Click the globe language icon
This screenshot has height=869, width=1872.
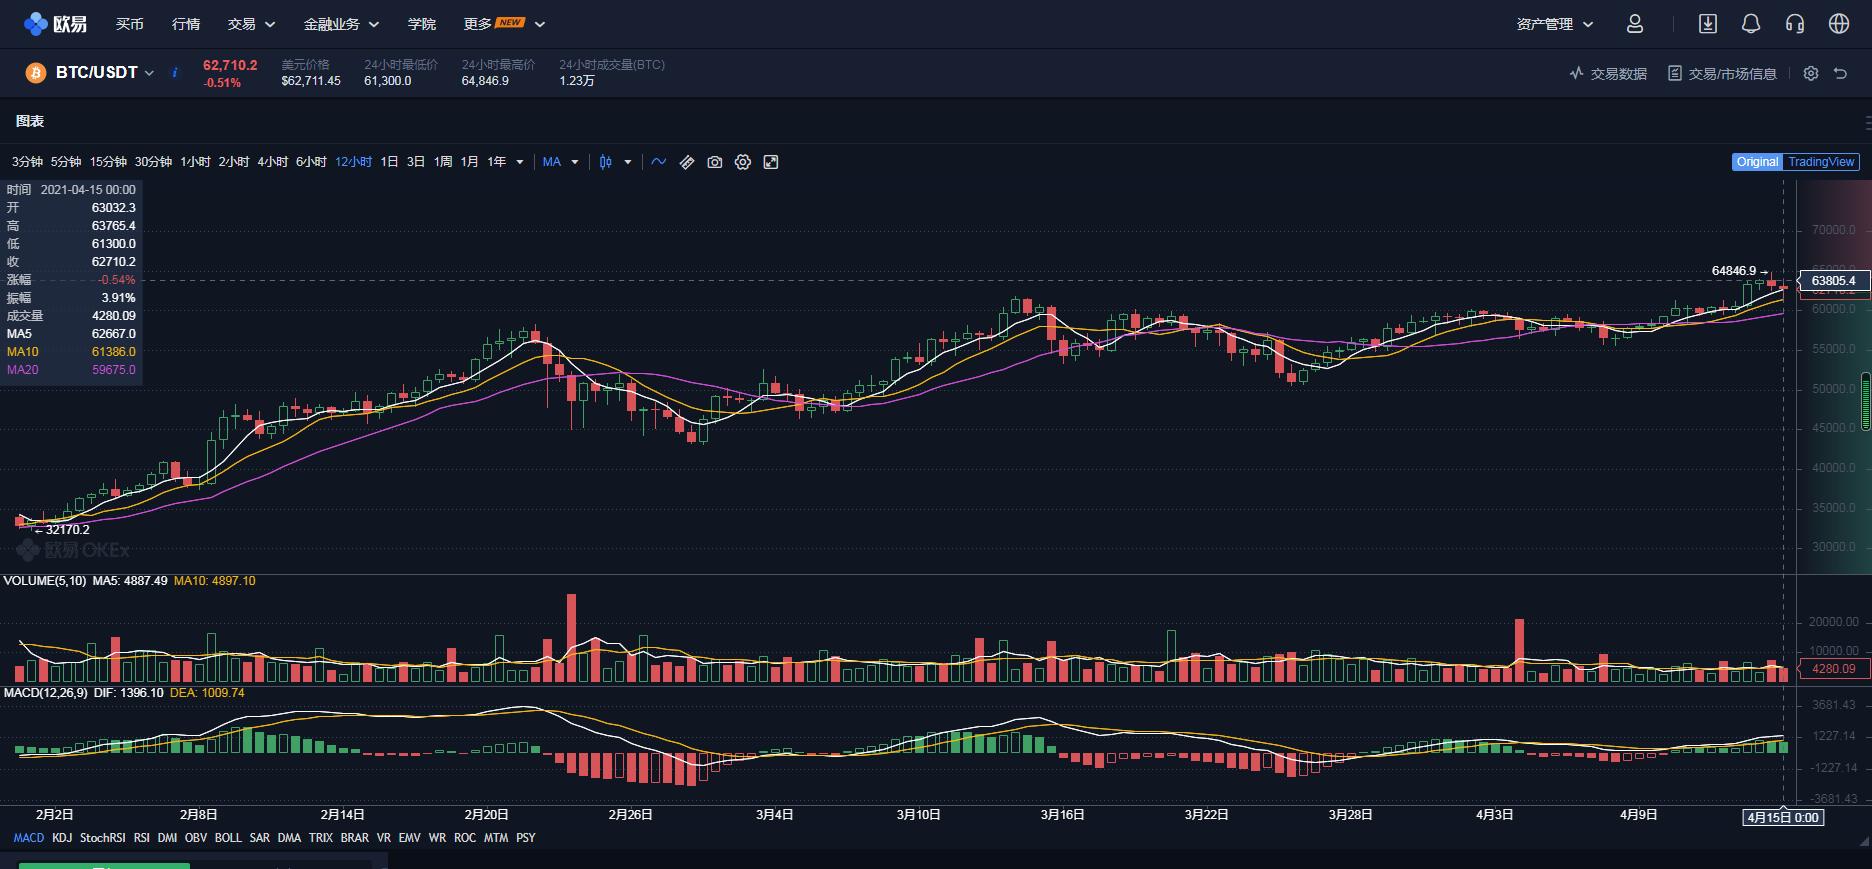pos(1839,24)
